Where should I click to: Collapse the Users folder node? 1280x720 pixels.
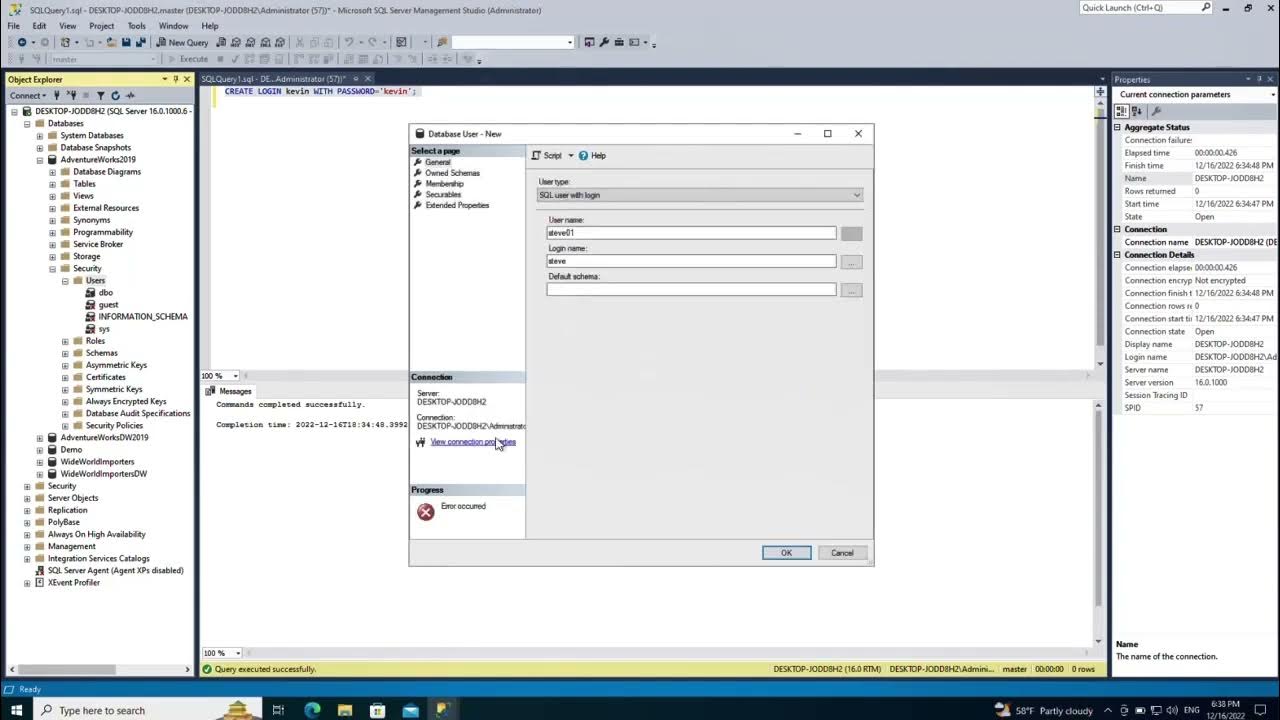tap(66, 281)
